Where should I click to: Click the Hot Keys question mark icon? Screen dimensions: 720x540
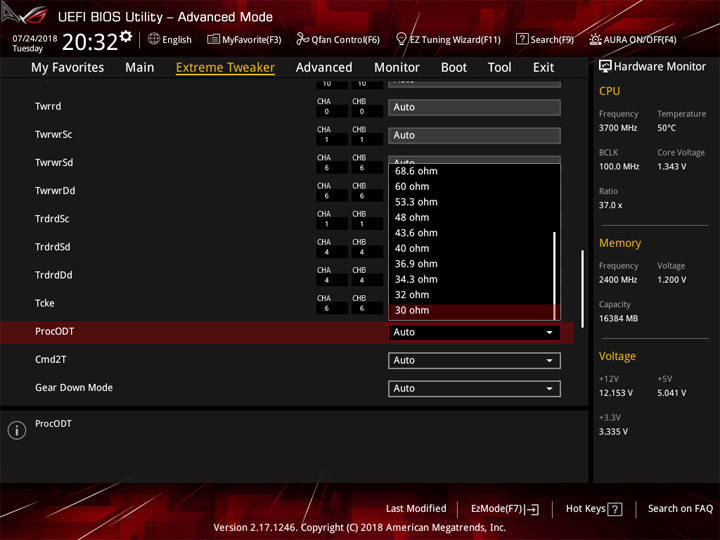(x=614, y=509)
